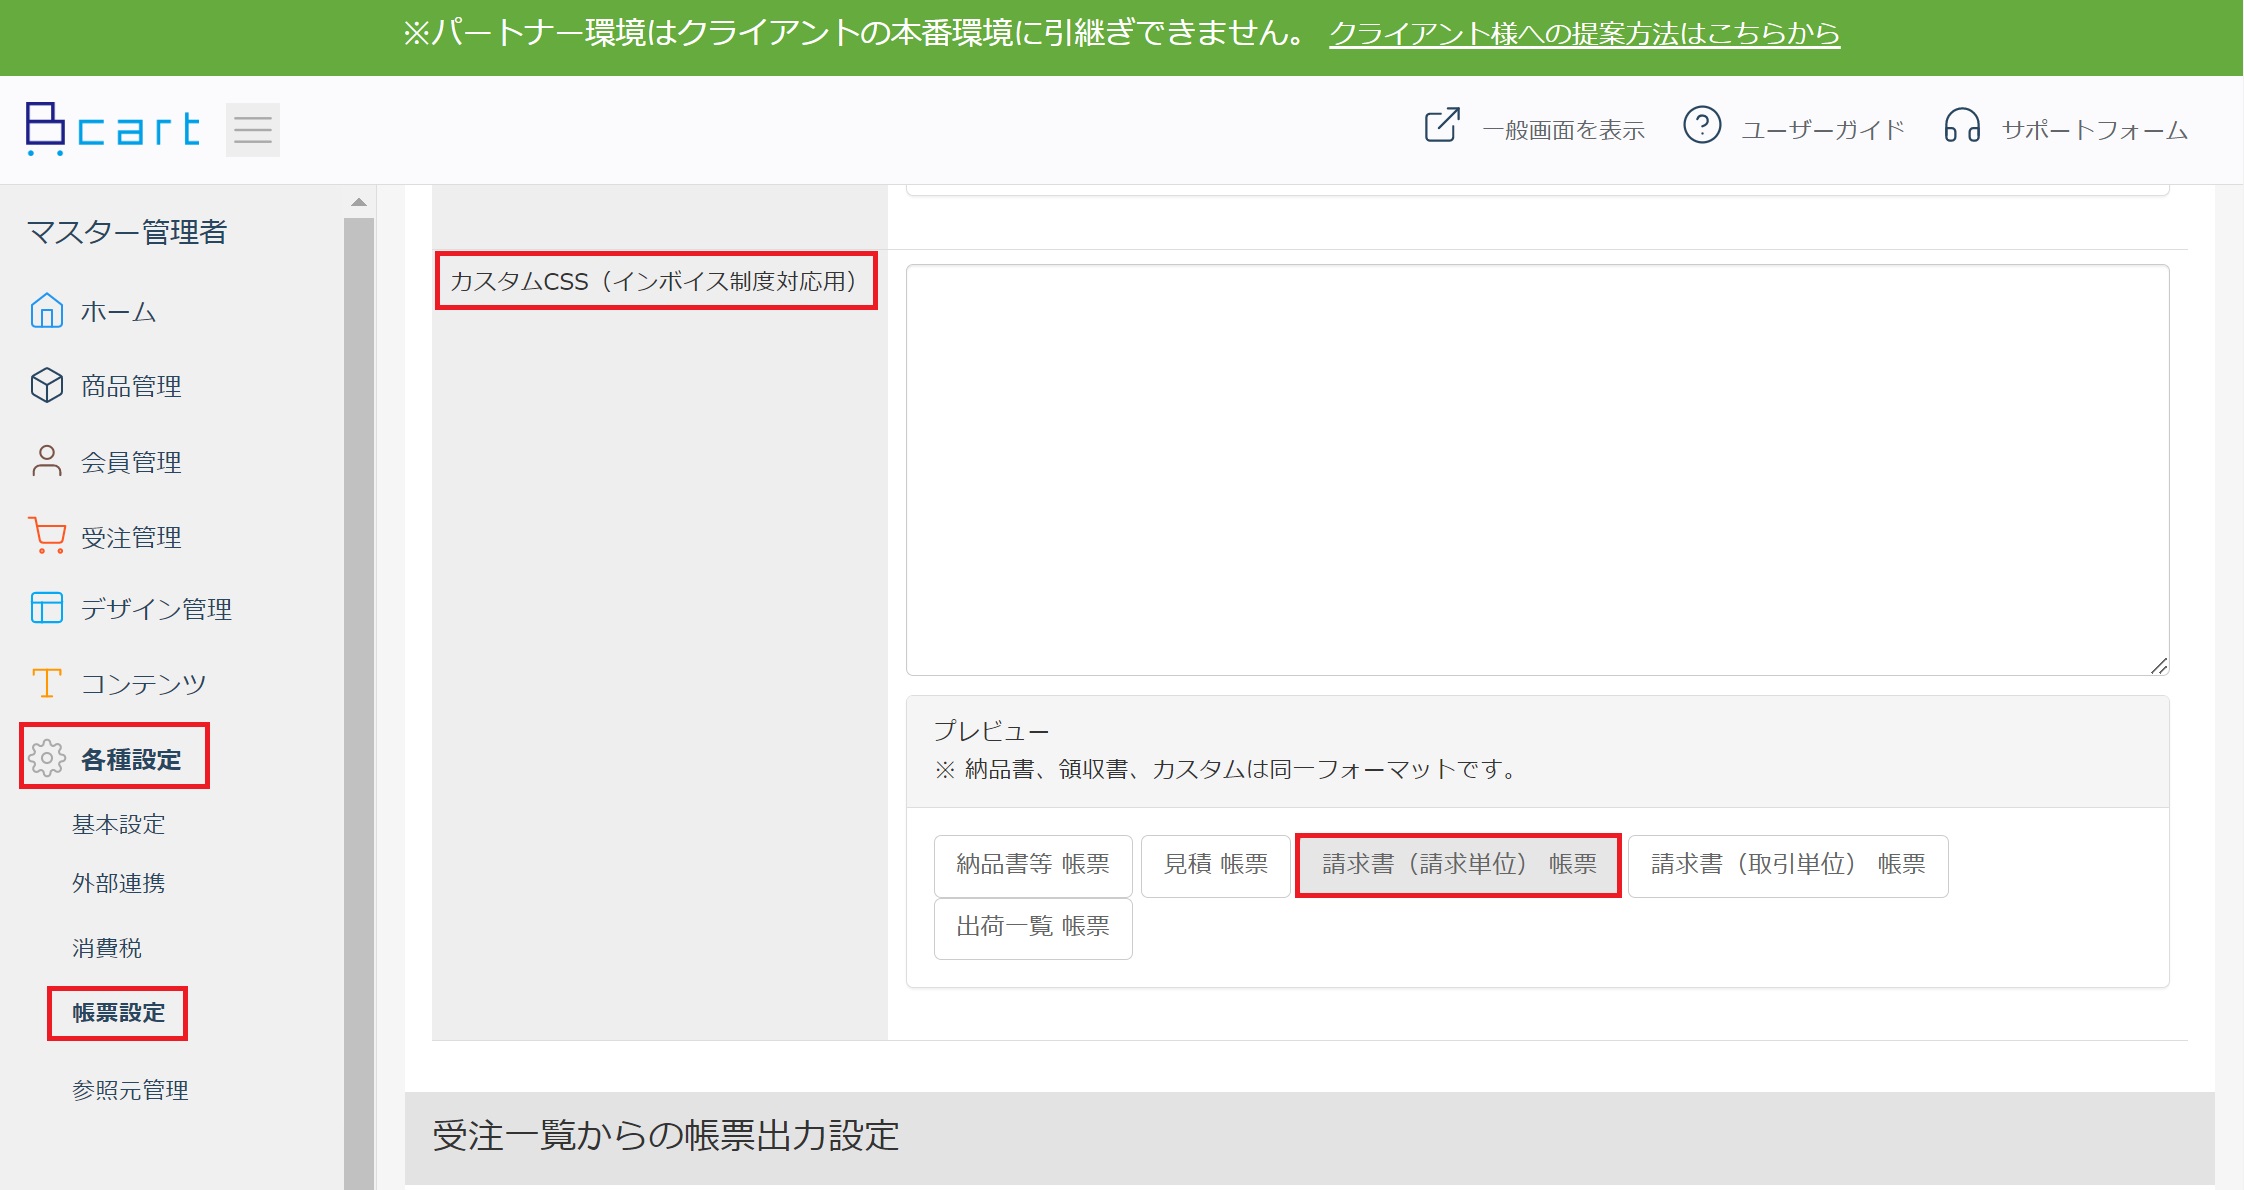Toggle the hamburger sidebar menu button

252,129
